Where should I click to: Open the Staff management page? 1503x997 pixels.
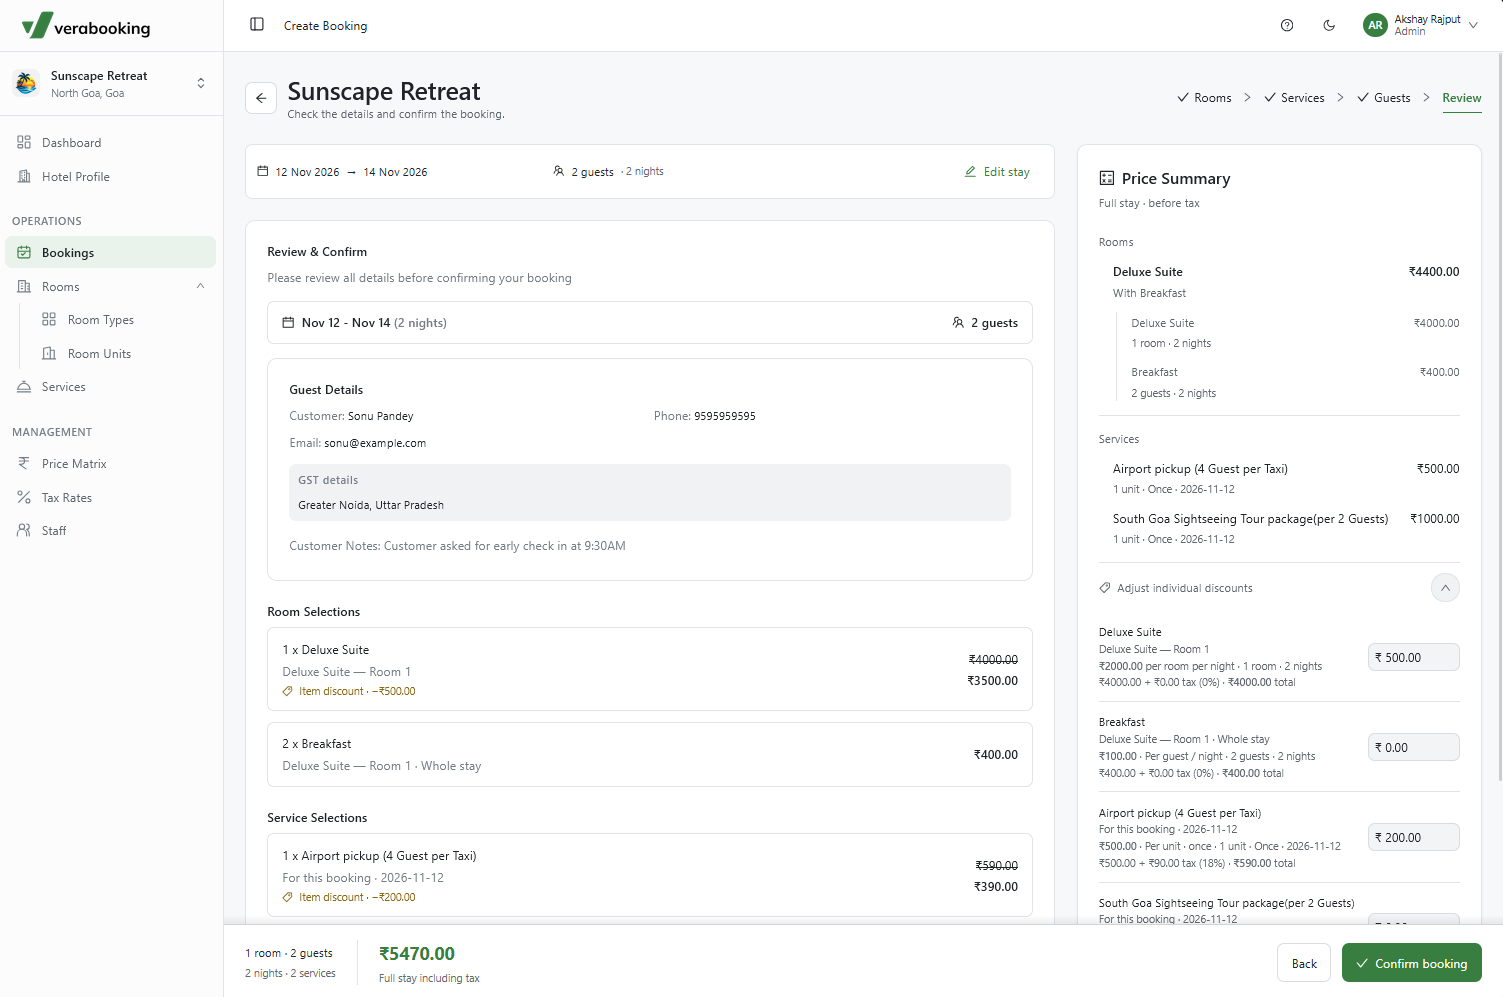(111, 531)
